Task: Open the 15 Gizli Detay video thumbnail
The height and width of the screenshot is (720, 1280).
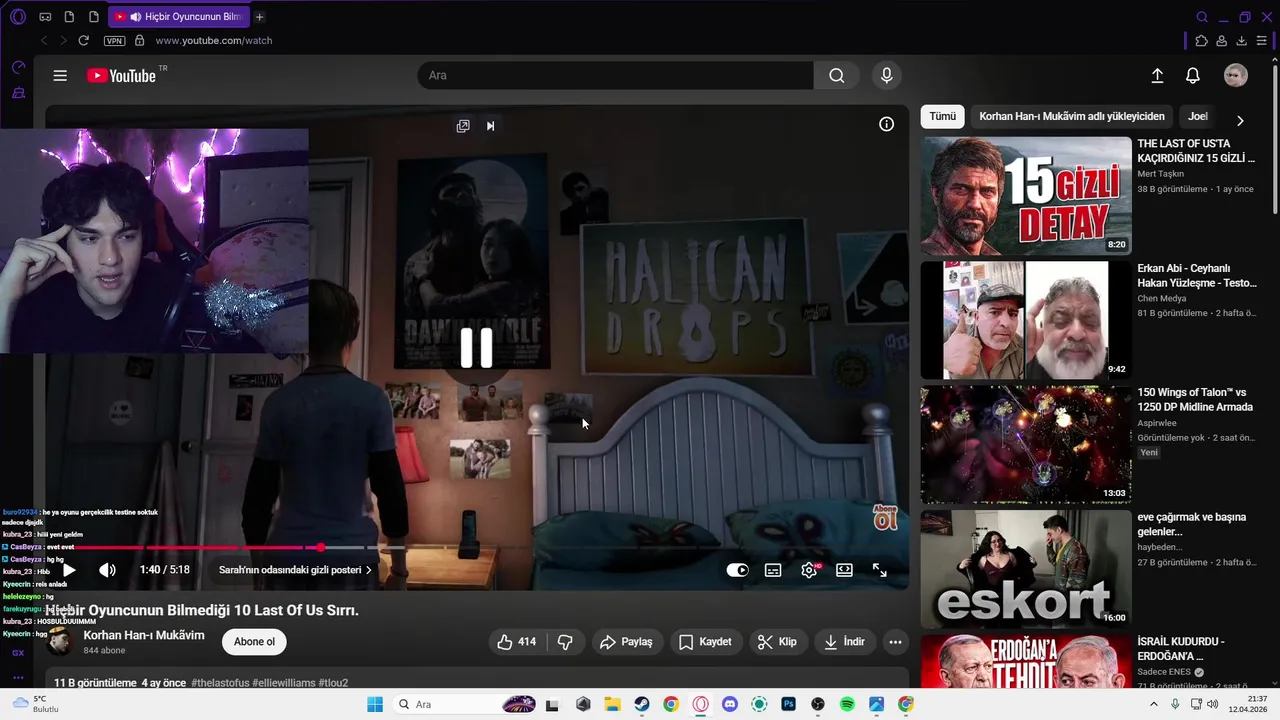Action: click(1026, 196)
